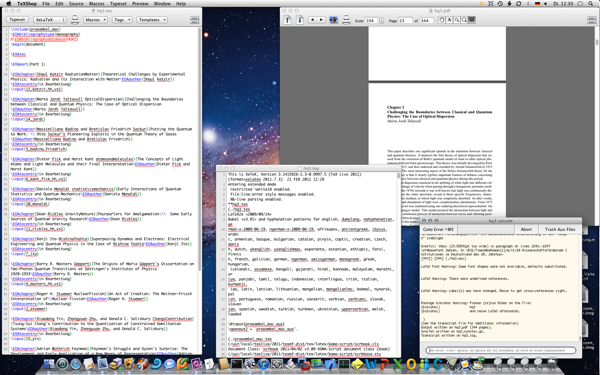
Task: Open the XeLaTeX engine dropdown
Action: [50, 20]
